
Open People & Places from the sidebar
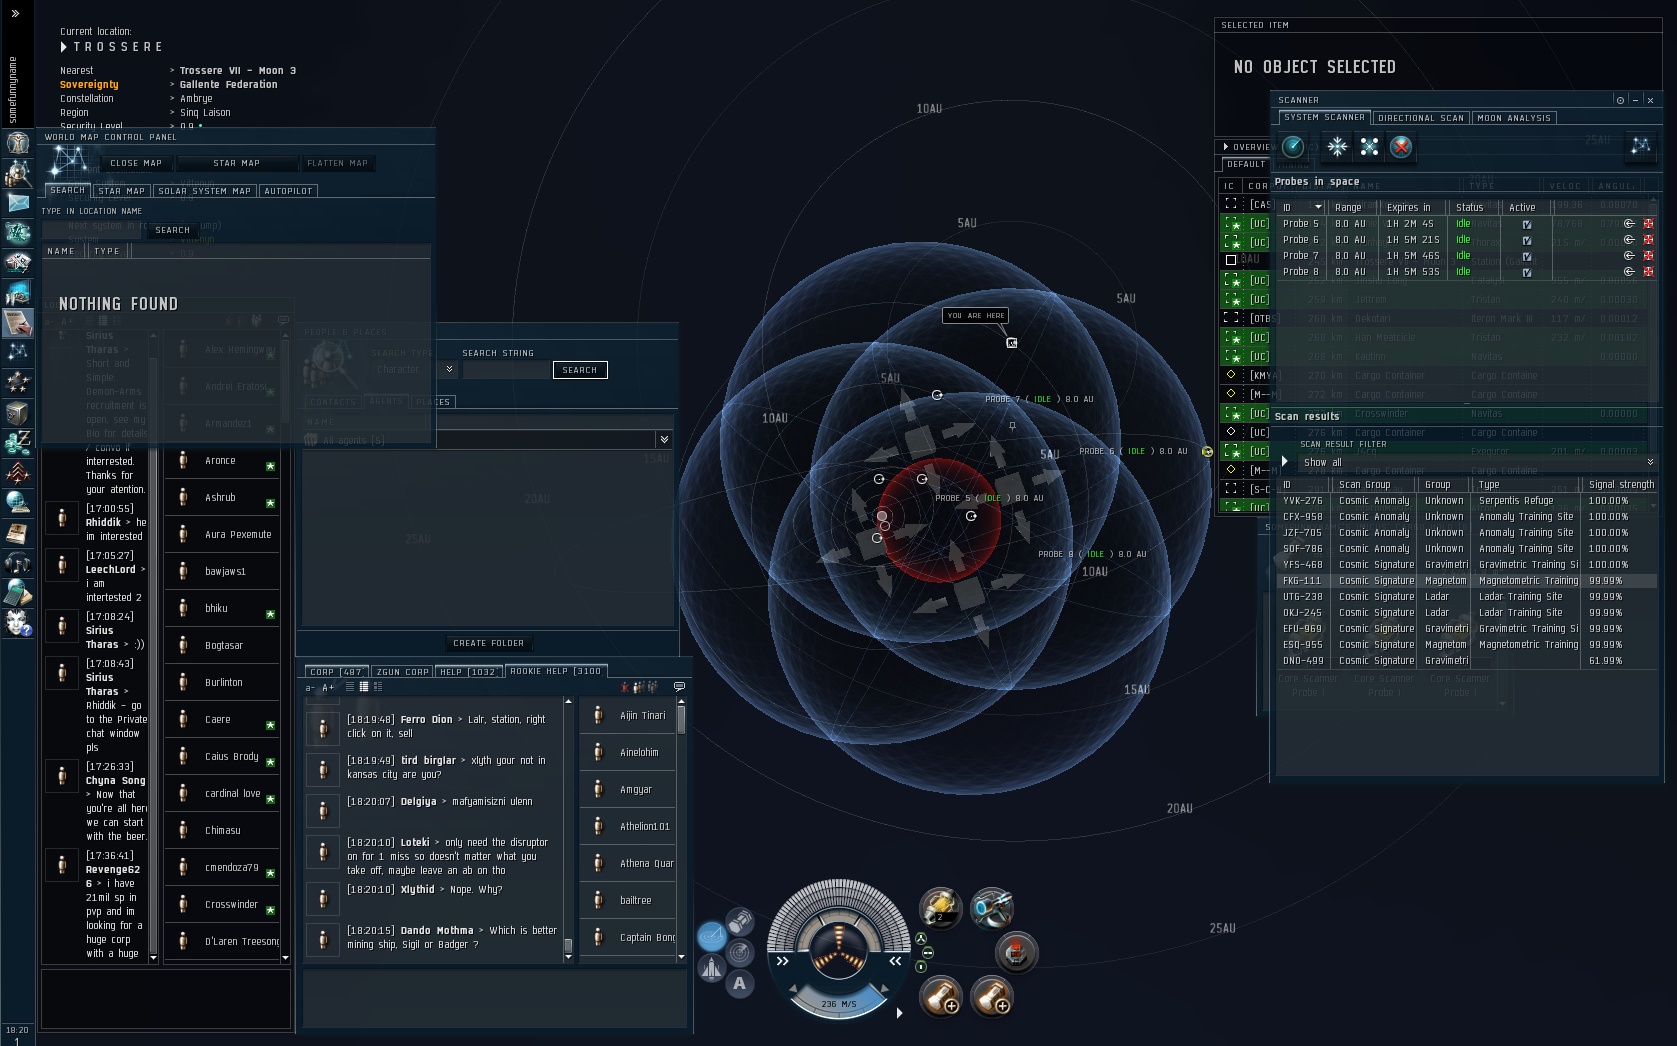[x=18, y=173]
